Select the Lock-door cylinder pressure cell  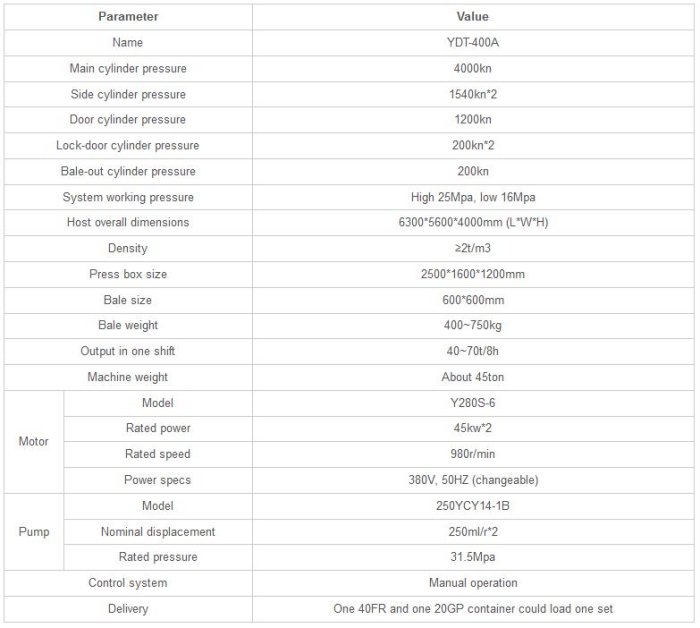pos(127,146)
